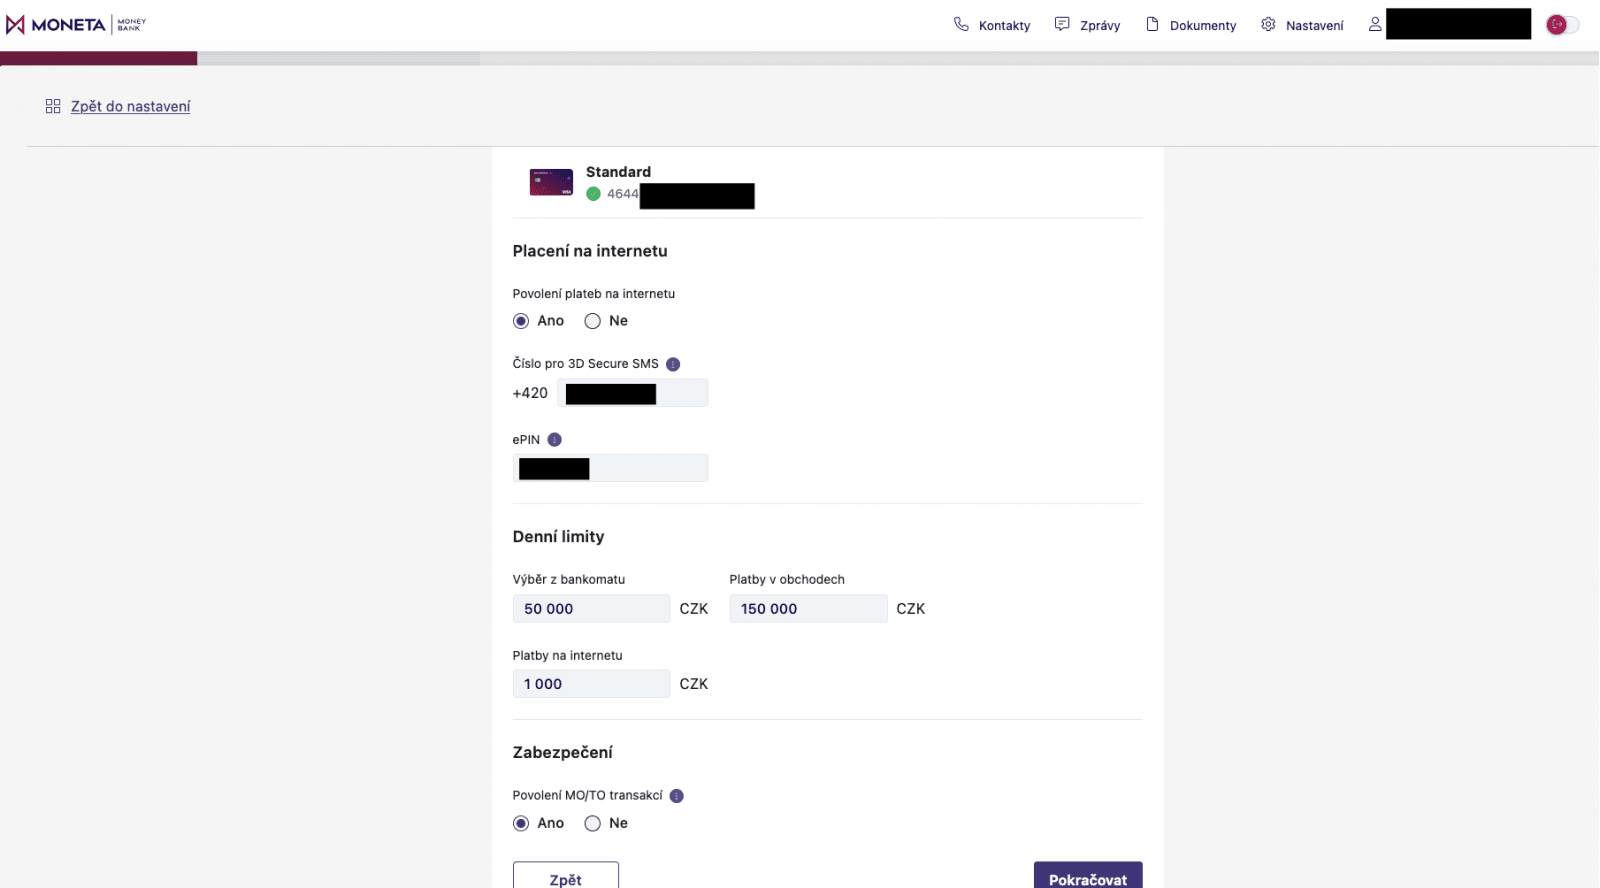The height and width of the screenshot is (888, 1600).
Task: Click the Kontakty phone icon
Action: (961, 24)
